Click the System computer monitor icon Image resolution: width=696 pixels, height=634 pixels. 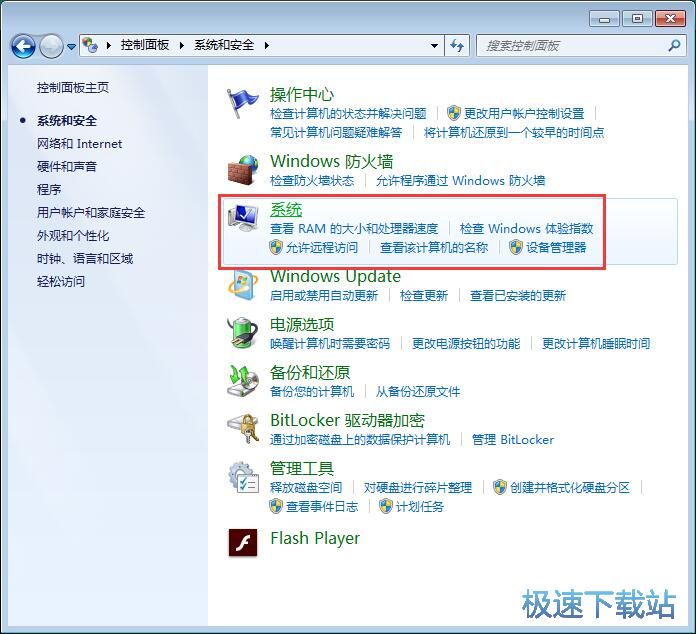click(243, 218)
